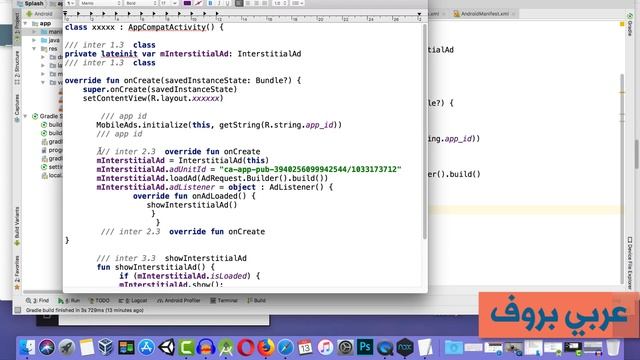
Task: Select the java folder in project tree
Action: pos(50,40)
